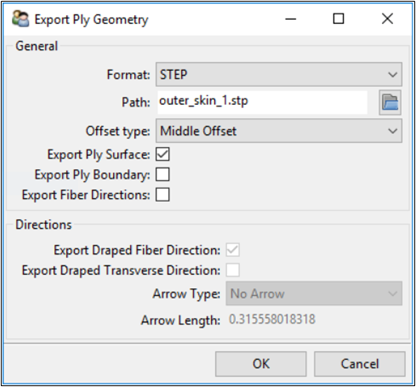Enable the Export Ply Boundary checkbox
The height and width of the screenshot is (387, 416).
pyautogui.click(x=163, y=175)
